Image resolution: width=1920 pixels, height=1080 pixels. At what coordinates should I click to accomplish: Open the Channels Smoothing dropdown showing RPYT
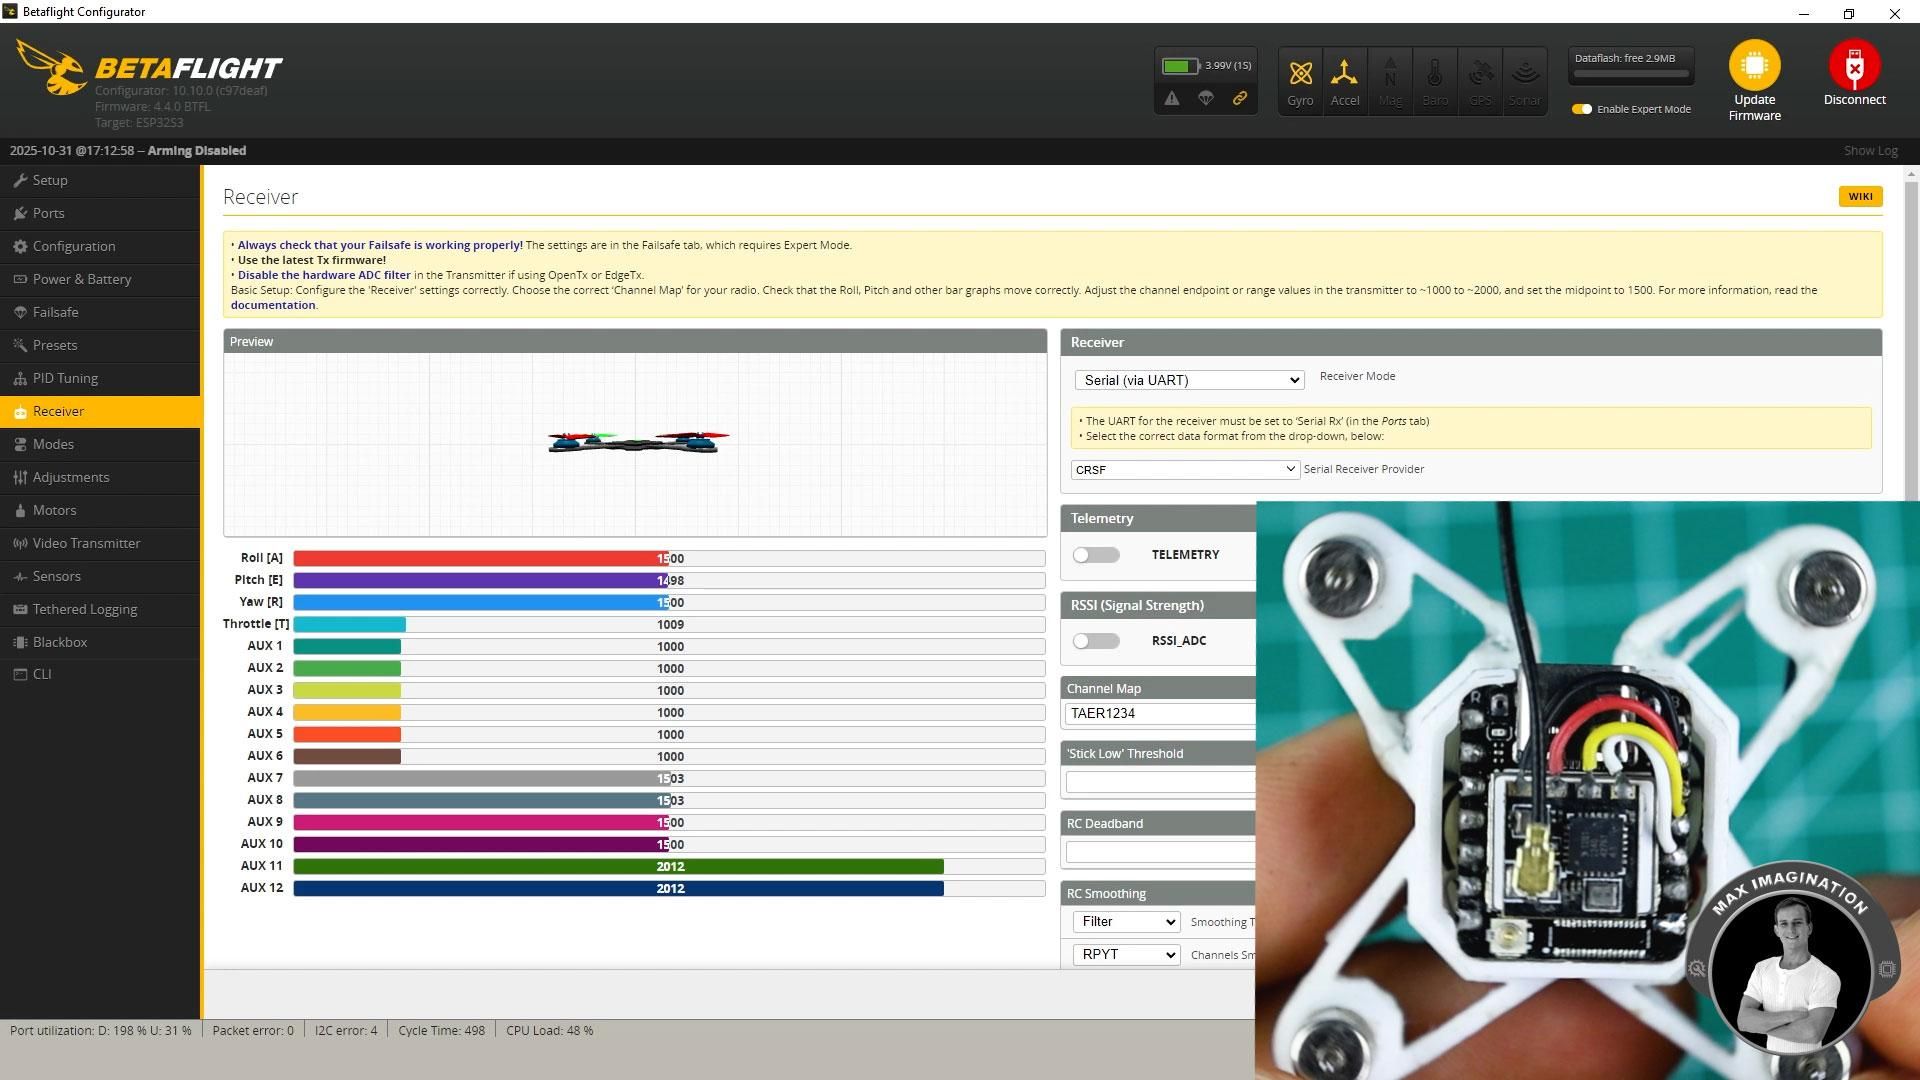[1126, 955]
